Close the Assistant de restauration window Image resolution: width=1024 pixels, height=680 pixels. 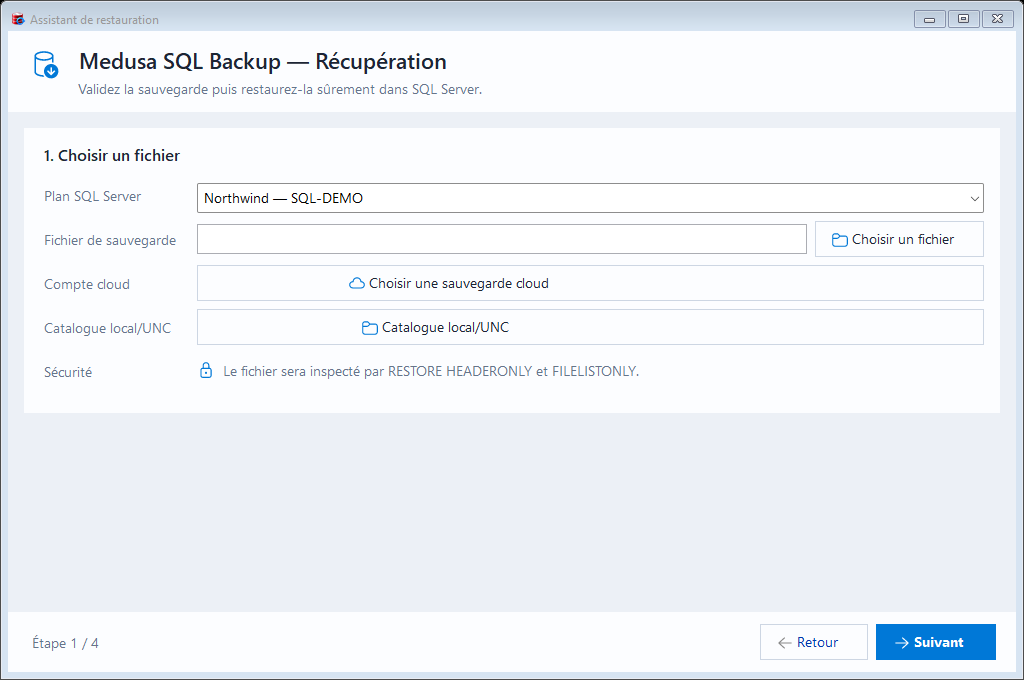(x=997, y=19)
